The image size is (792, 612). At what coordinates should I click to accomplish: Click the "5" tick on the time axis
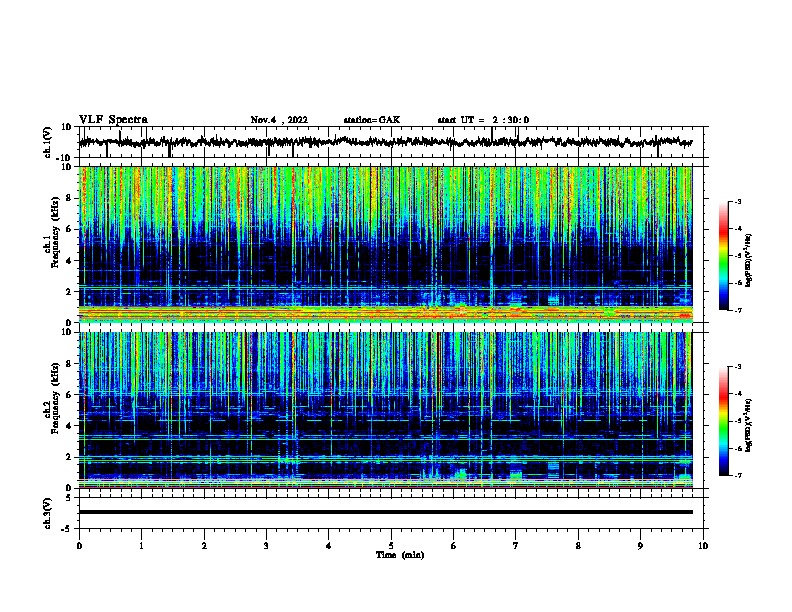(x=391, y=546)
